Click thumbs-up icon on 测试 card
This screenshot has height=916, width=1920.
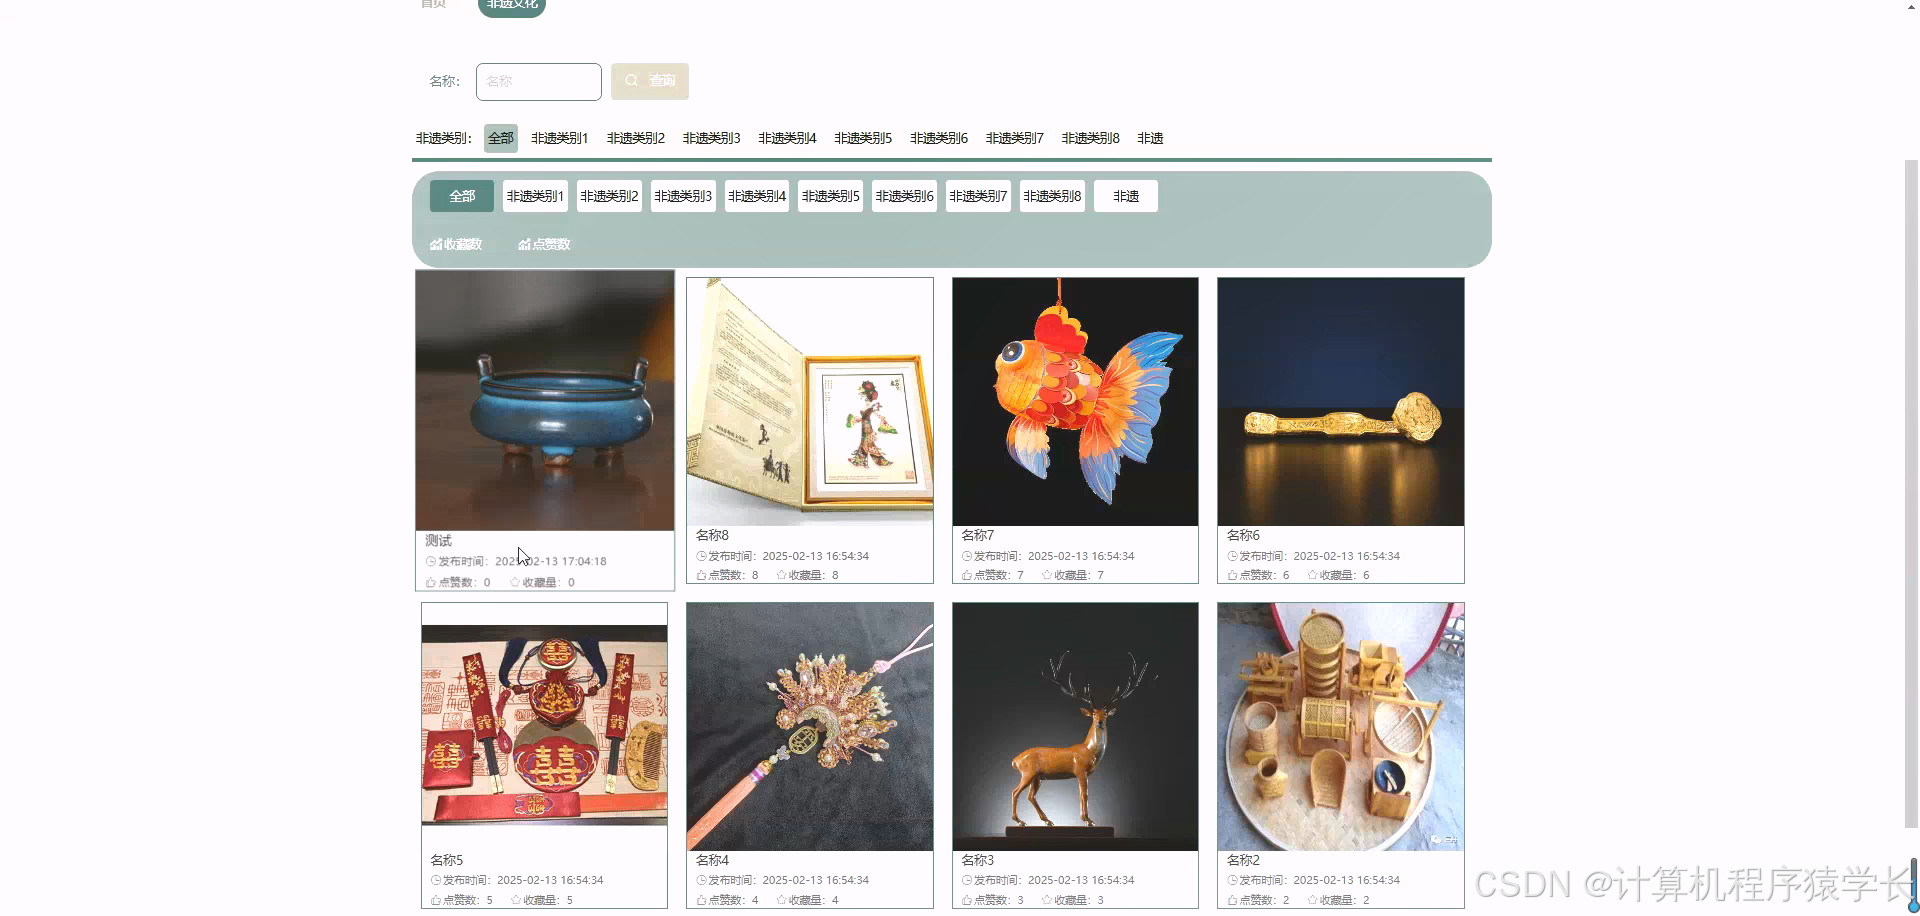431,582
